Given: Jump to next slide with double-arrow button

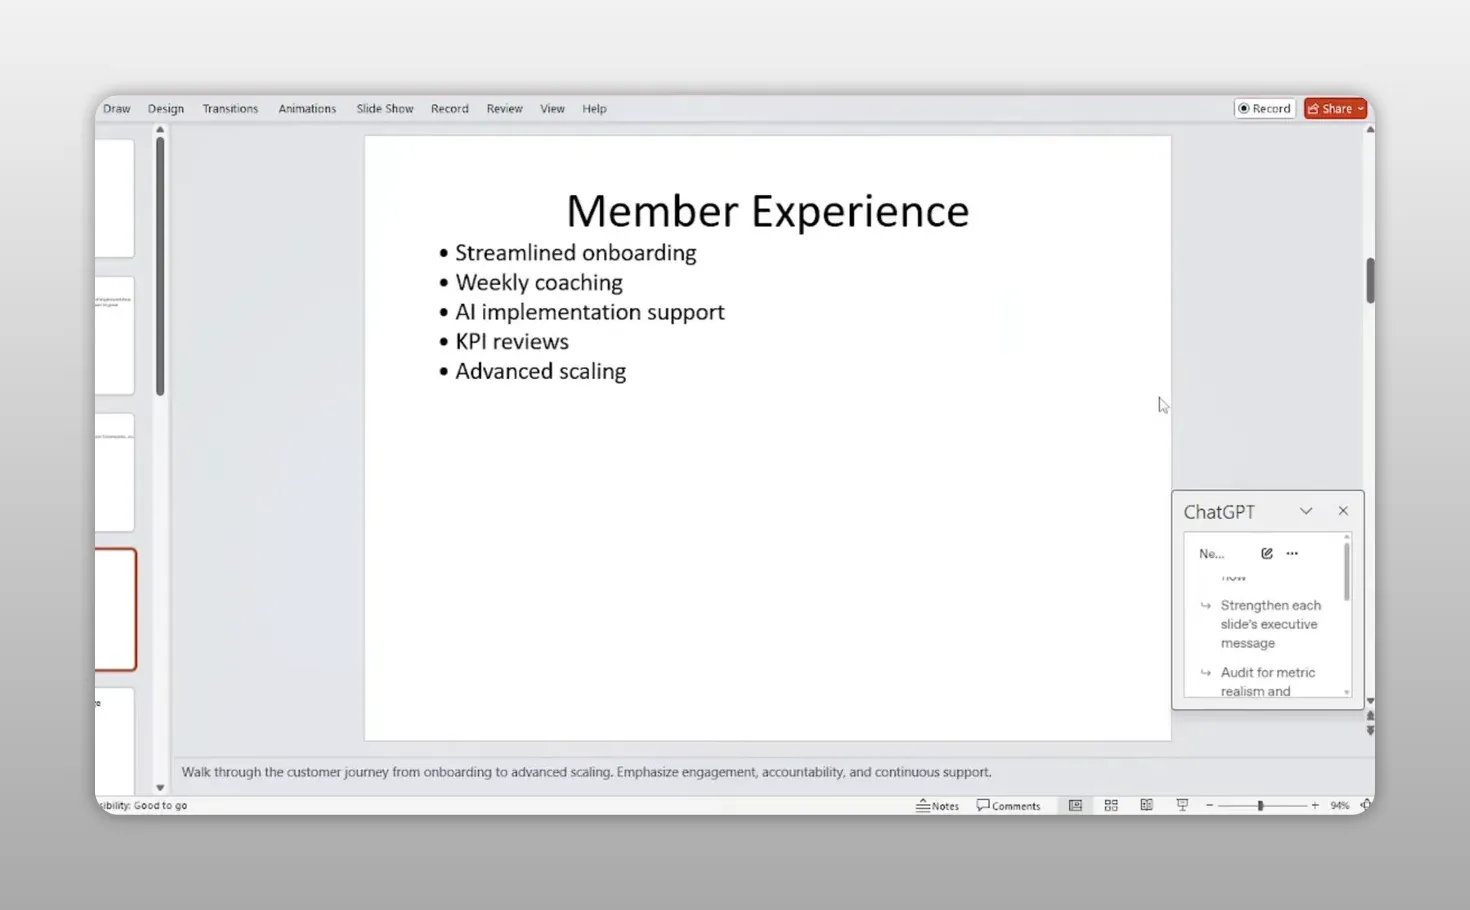Looking at the screenshot, I should [x=1370, y=731].
